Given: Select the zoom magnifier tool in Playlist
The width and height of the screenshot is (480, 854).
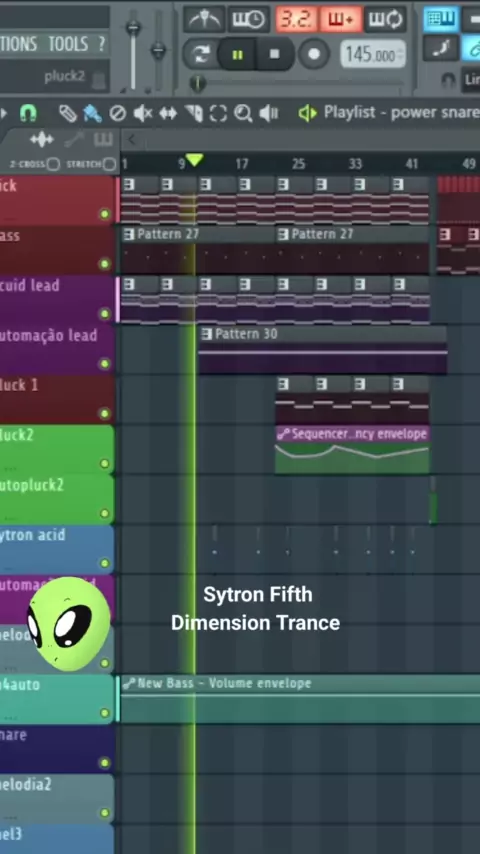Looking at the screenshot, I should pyautogui.click(x=243, y=113).
